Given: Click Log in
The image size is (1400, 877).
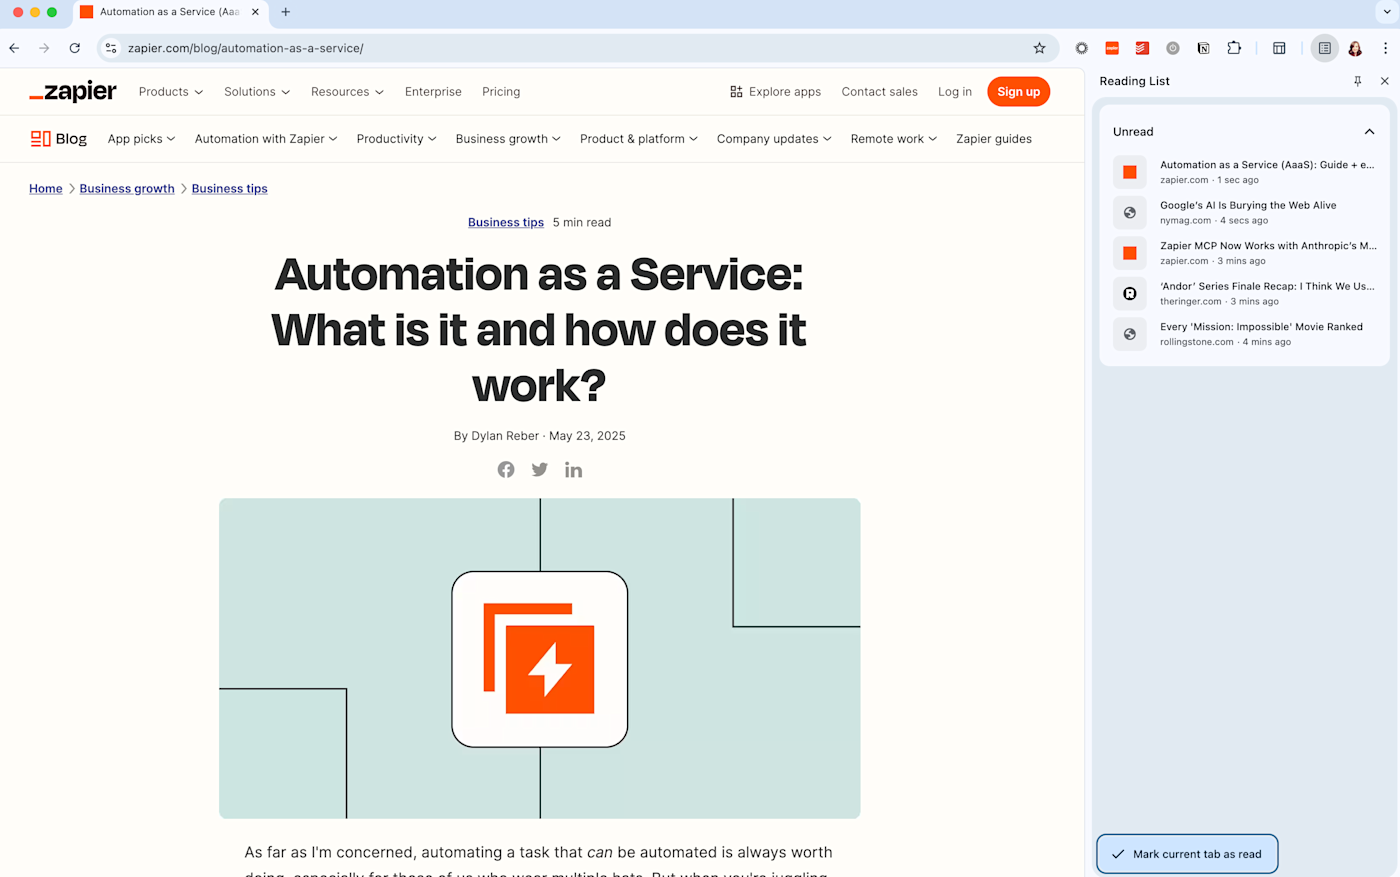Looking at the screenshot, I should coord(955,91).
